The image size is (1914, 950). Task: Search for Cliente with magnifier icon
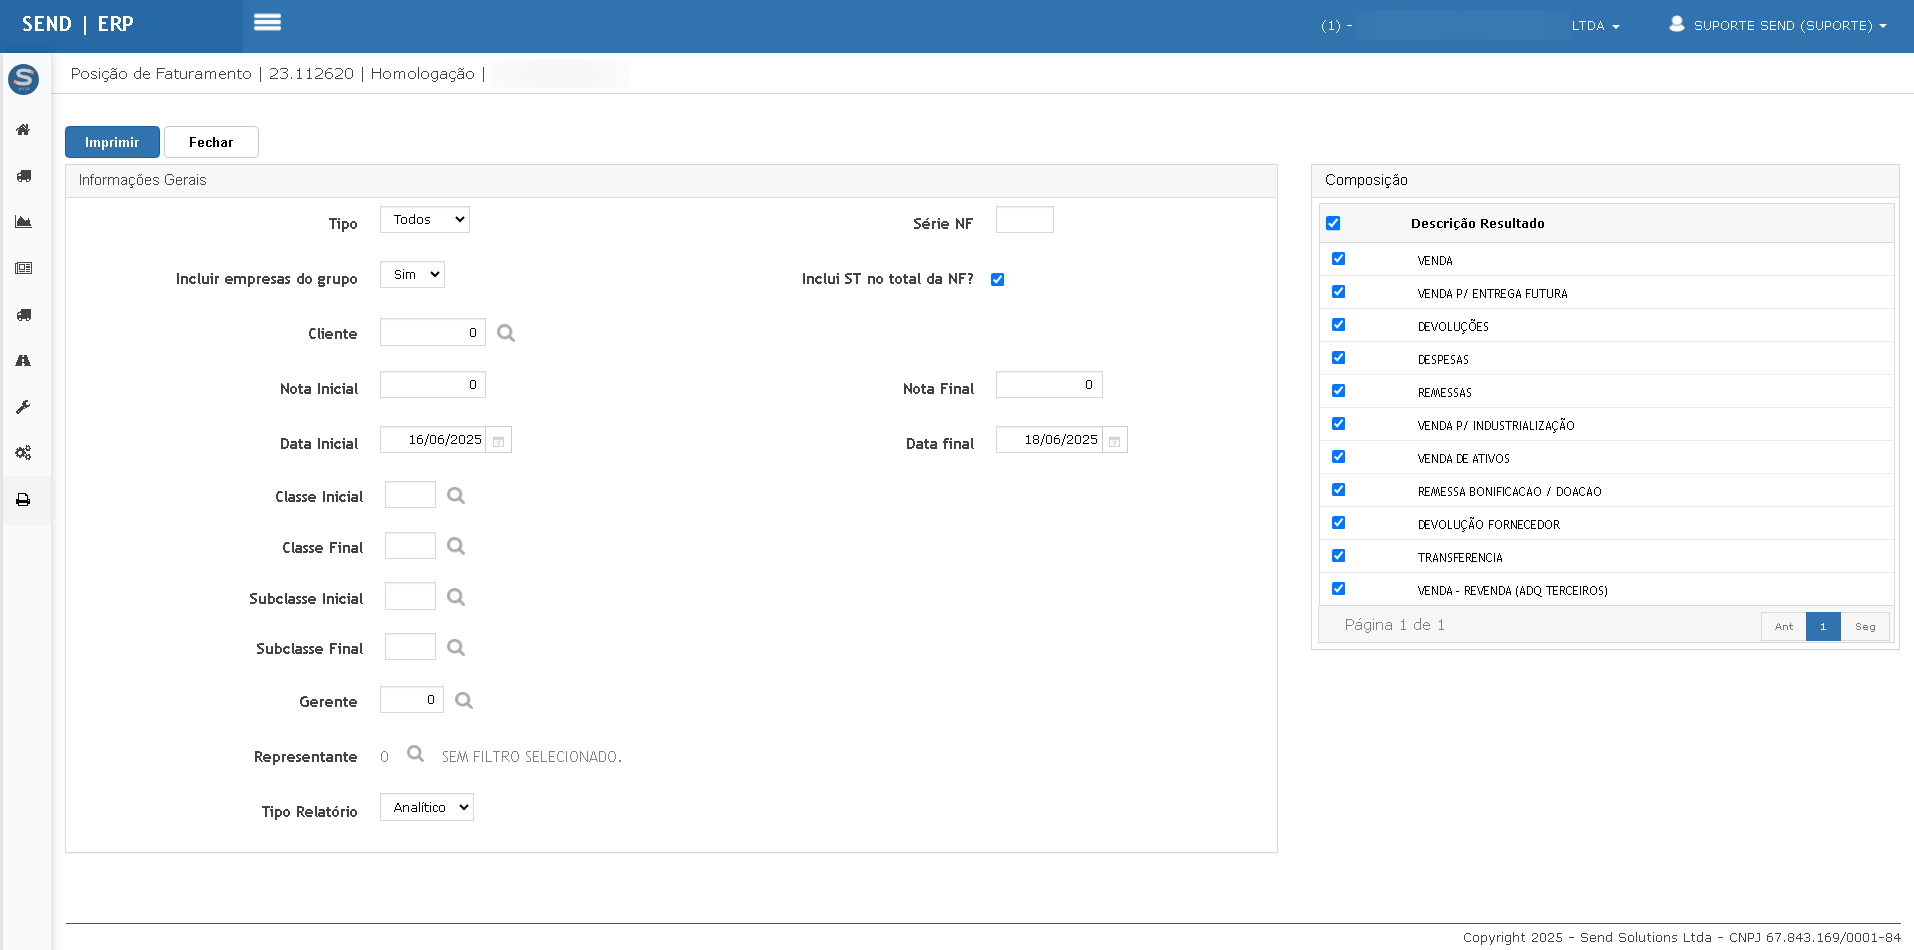click(x=506, y=333)
